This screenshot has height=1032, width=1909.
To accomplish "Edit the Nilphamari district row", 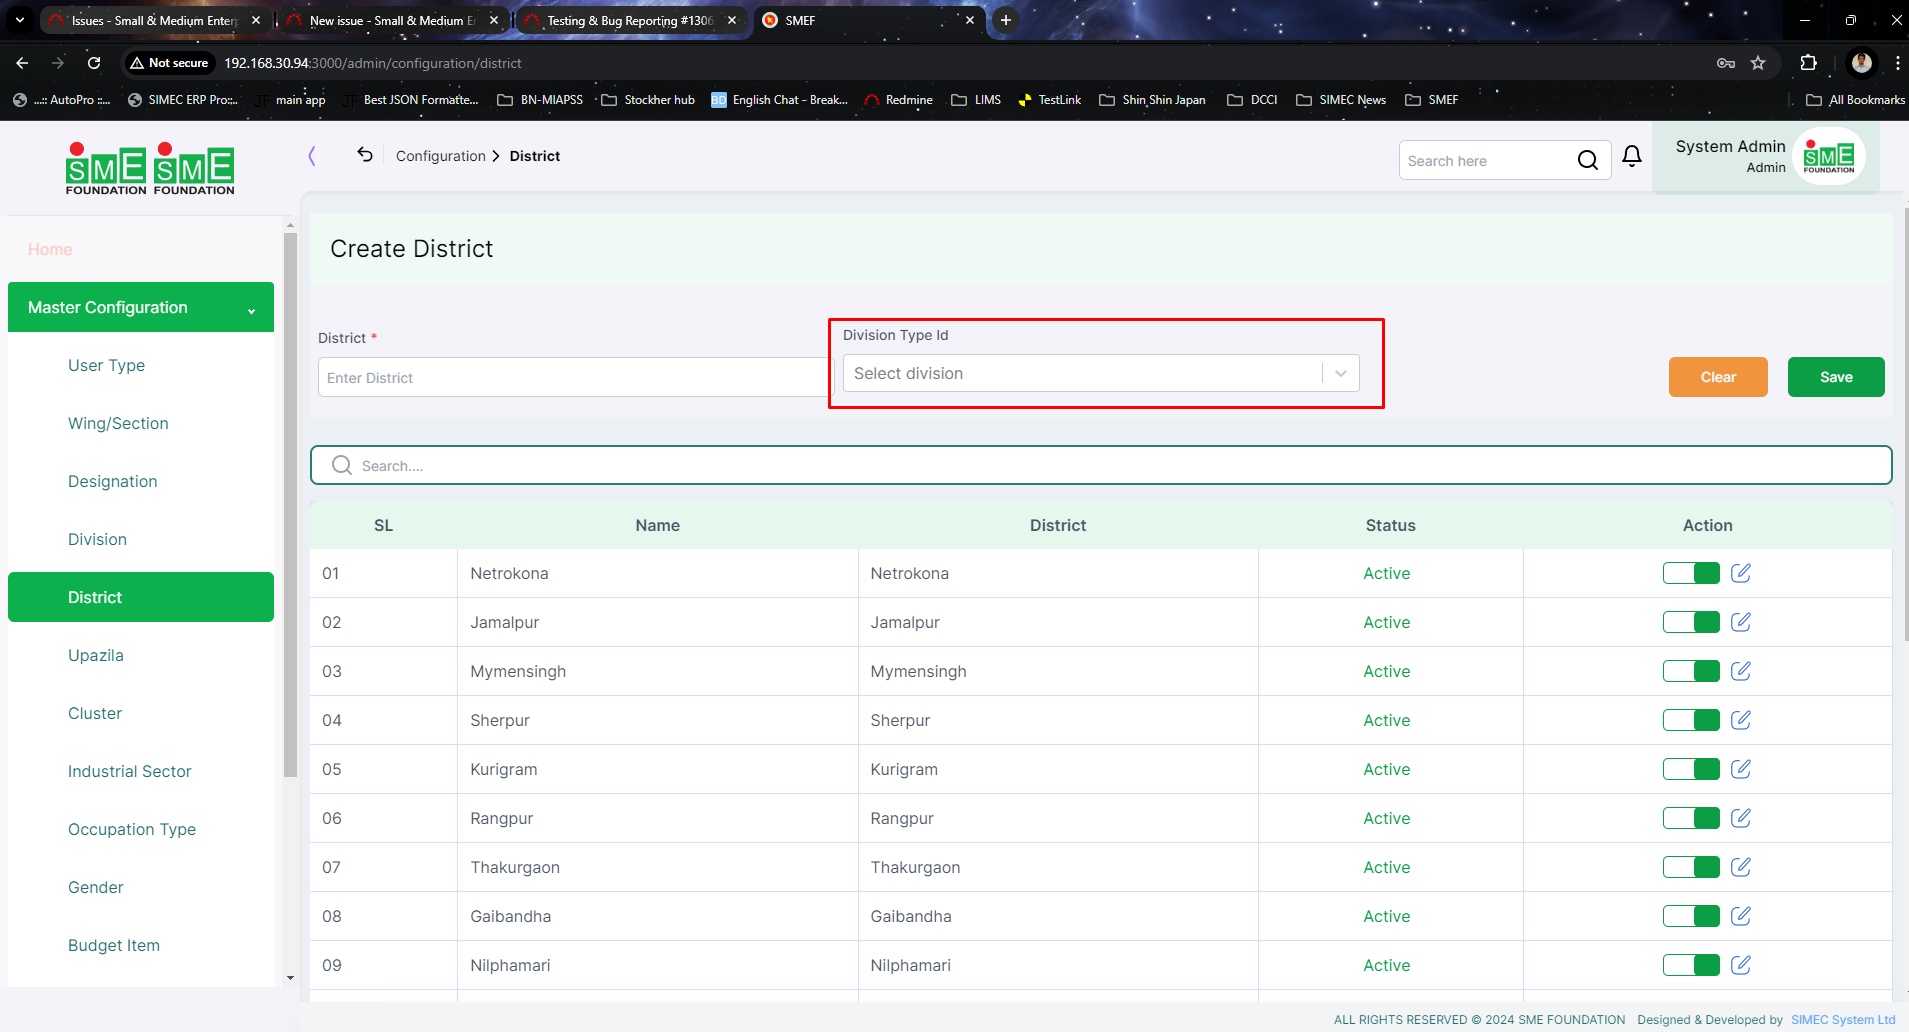I will pyautogui.click(x=1740, y=965).
